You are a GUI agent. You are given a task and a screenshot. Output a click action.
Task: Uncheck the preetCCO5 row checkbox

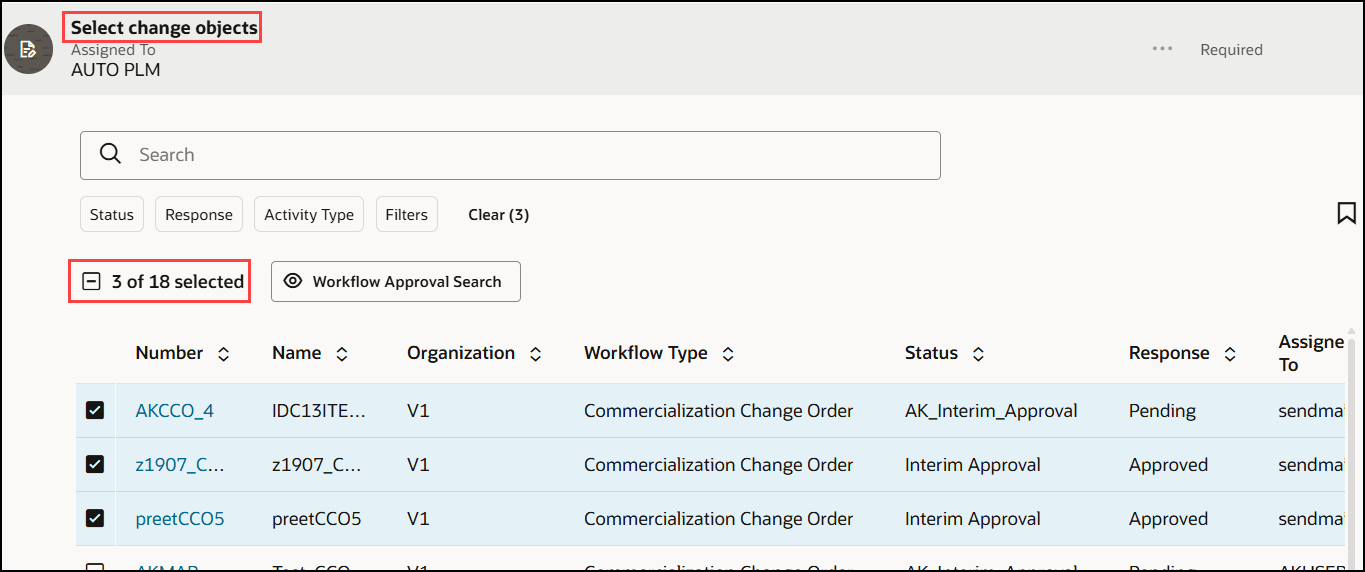pyautogui.click(x=95, y=518)
